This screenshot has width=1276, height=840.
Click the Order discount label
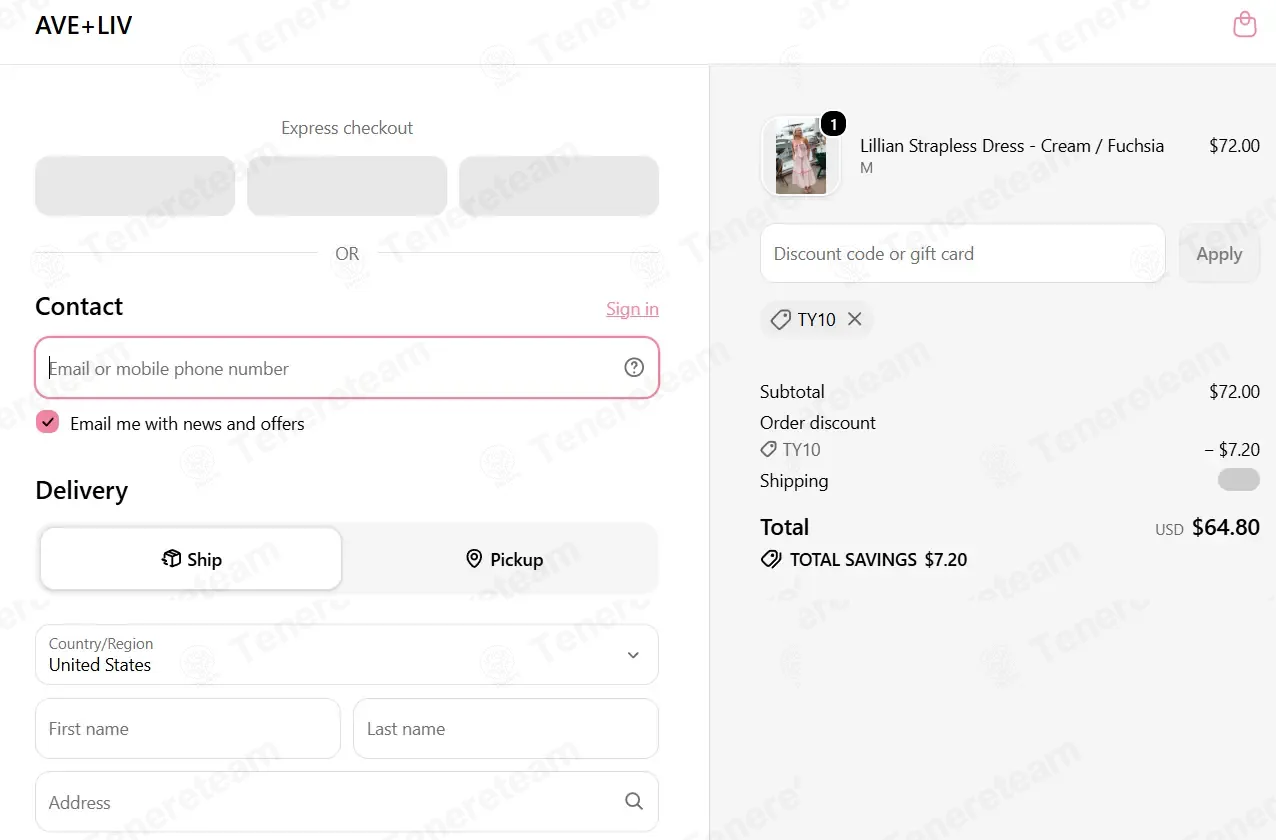[818, 423]
